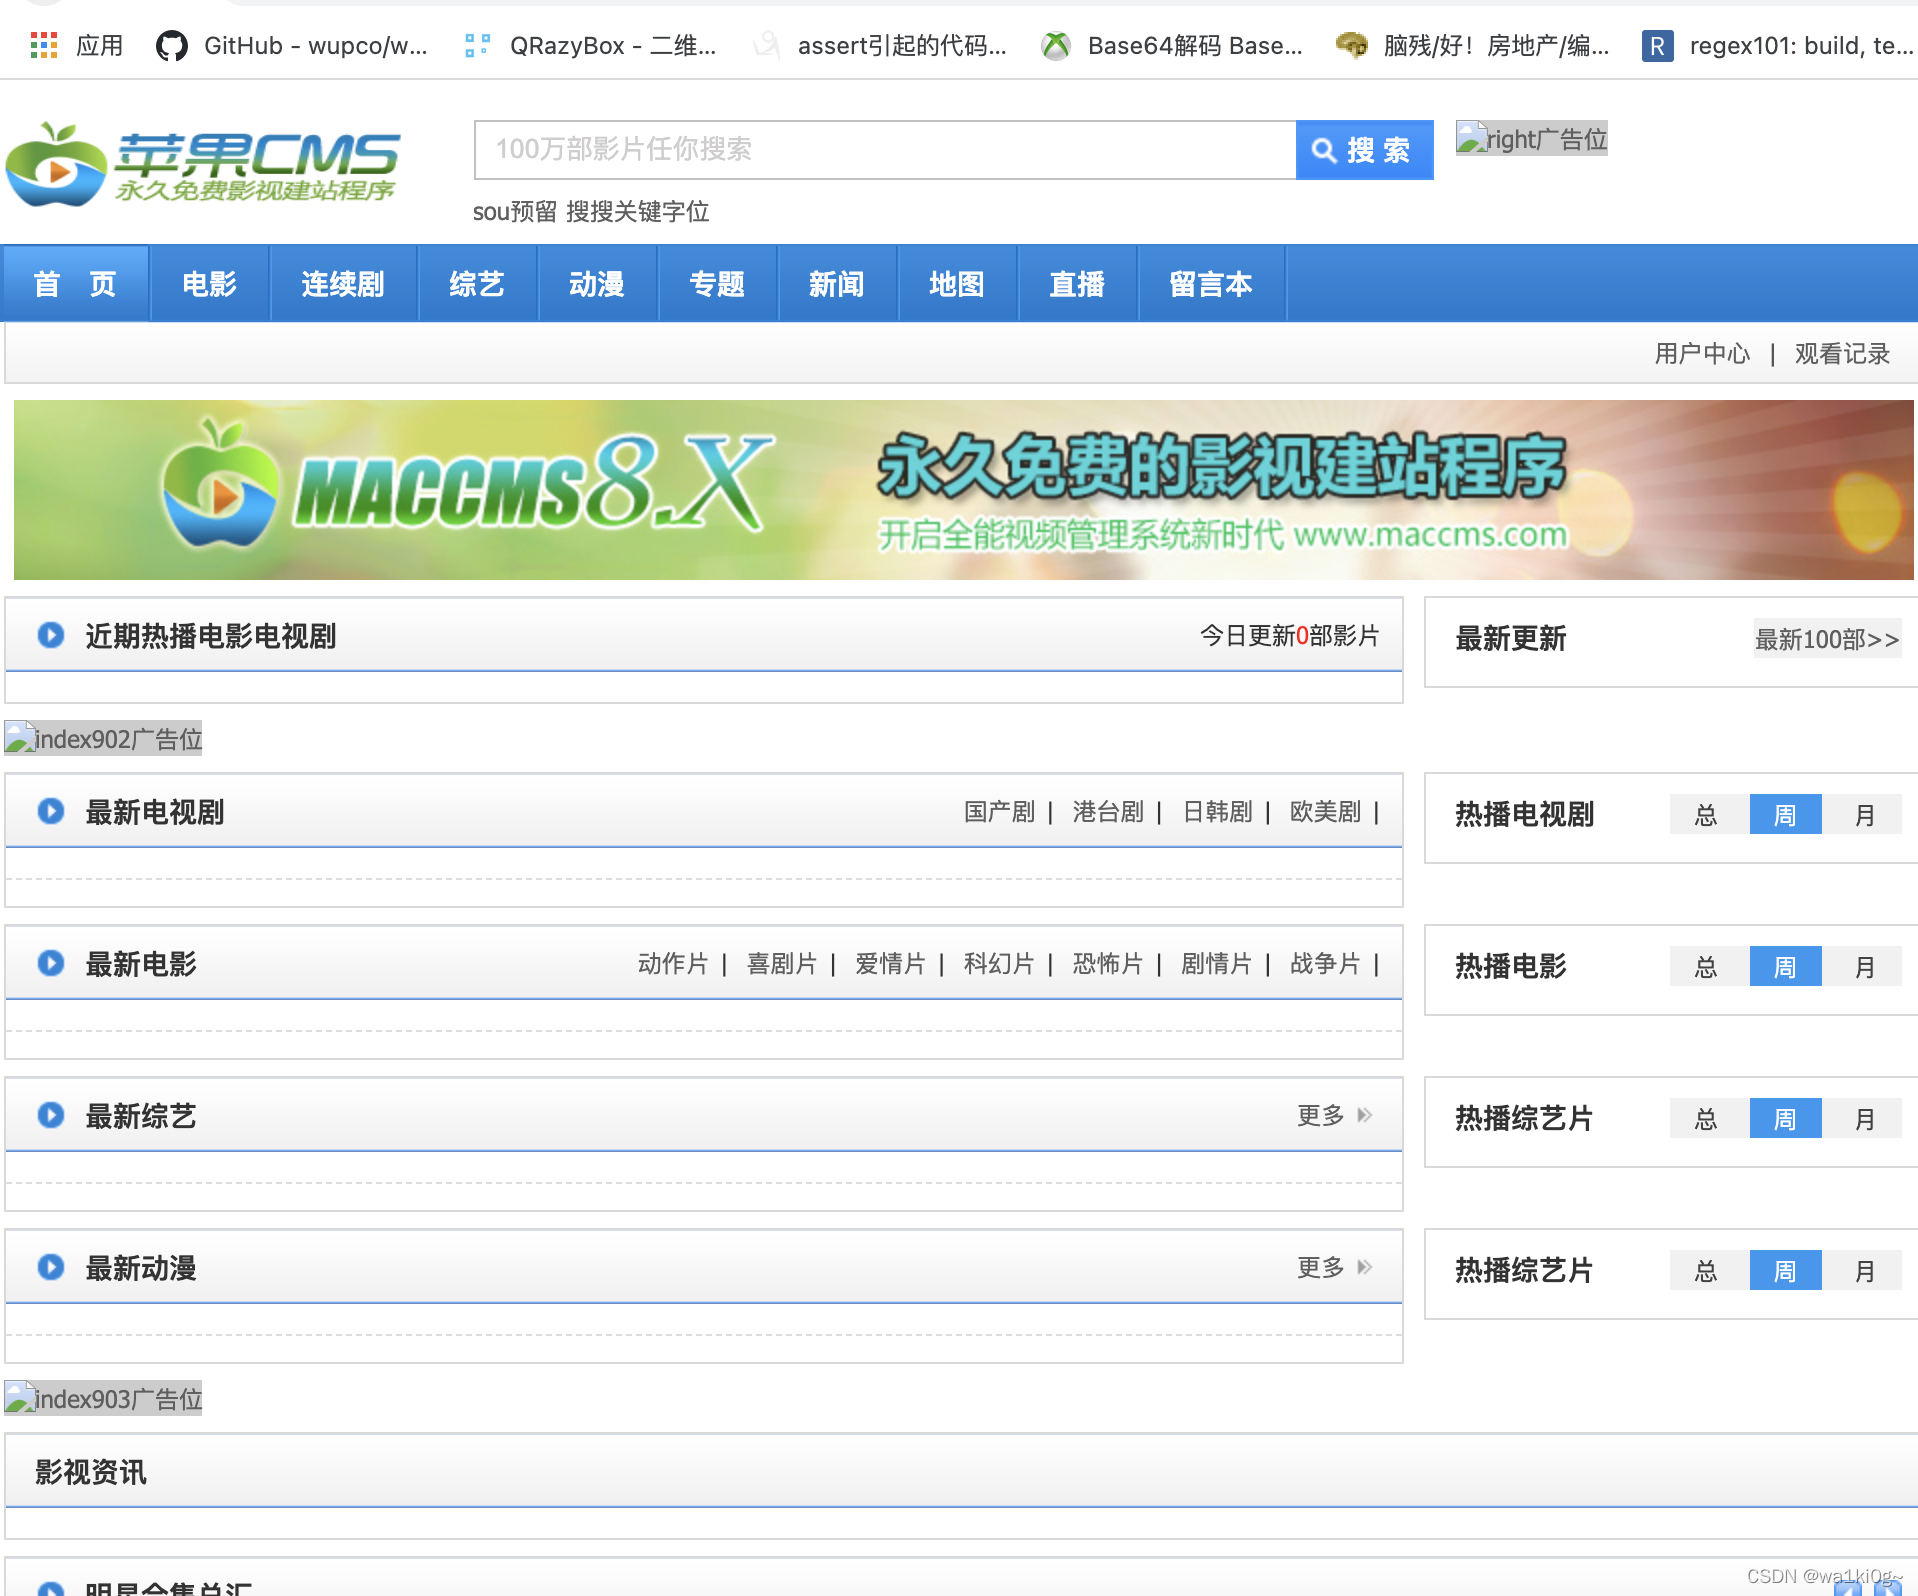Open the 动作片 category link
Image resolution: width=1918 pixels, height=1596 pixels.
point(673,964)
